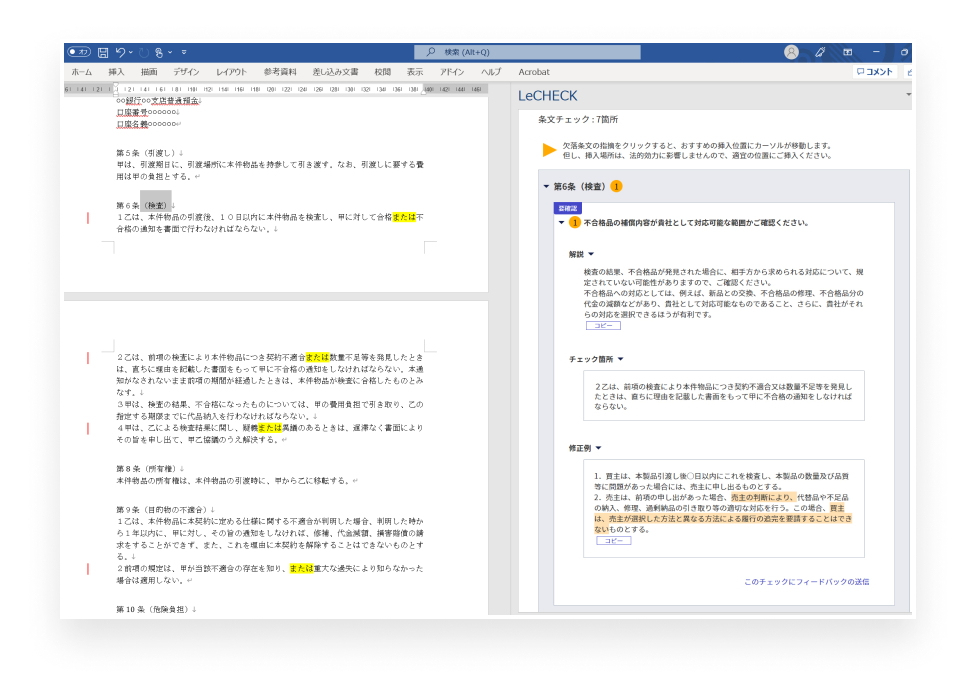This screenshot has height=699, width=976.
Task: Click the horizontal ruler above the document
Action: pyautogui.click(x=276, y=90)
